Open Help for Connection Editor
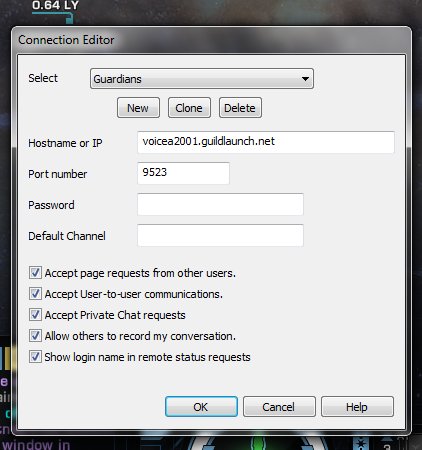 coord(357,407)
